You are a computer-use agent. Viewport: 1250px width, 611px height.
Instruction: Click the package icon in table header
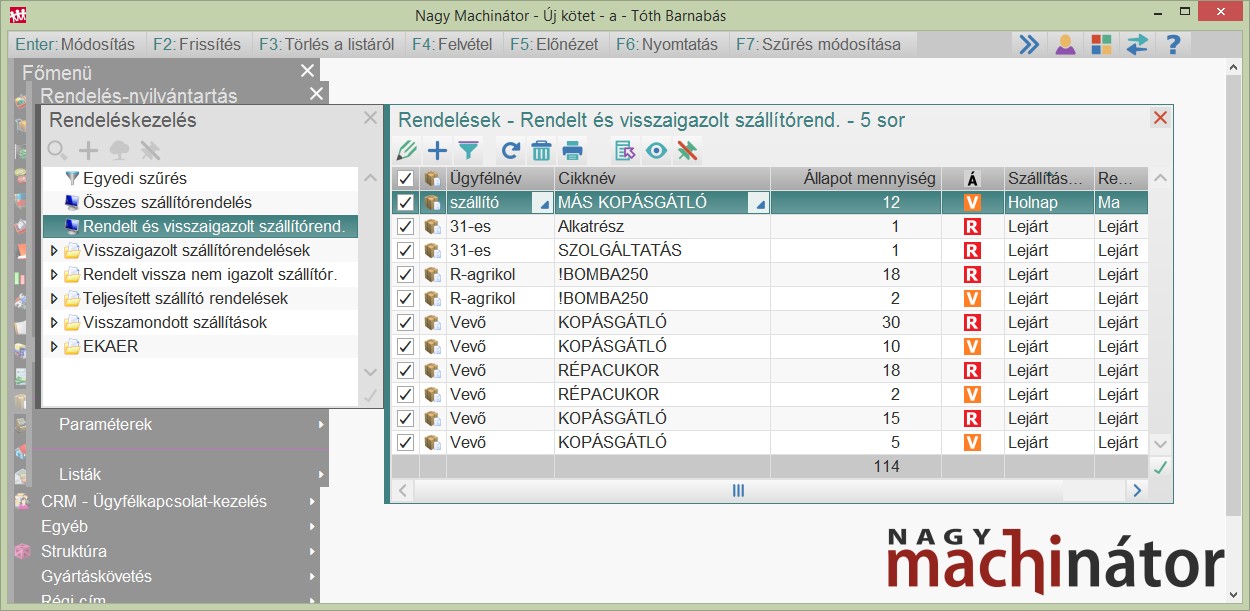(433, 179)
